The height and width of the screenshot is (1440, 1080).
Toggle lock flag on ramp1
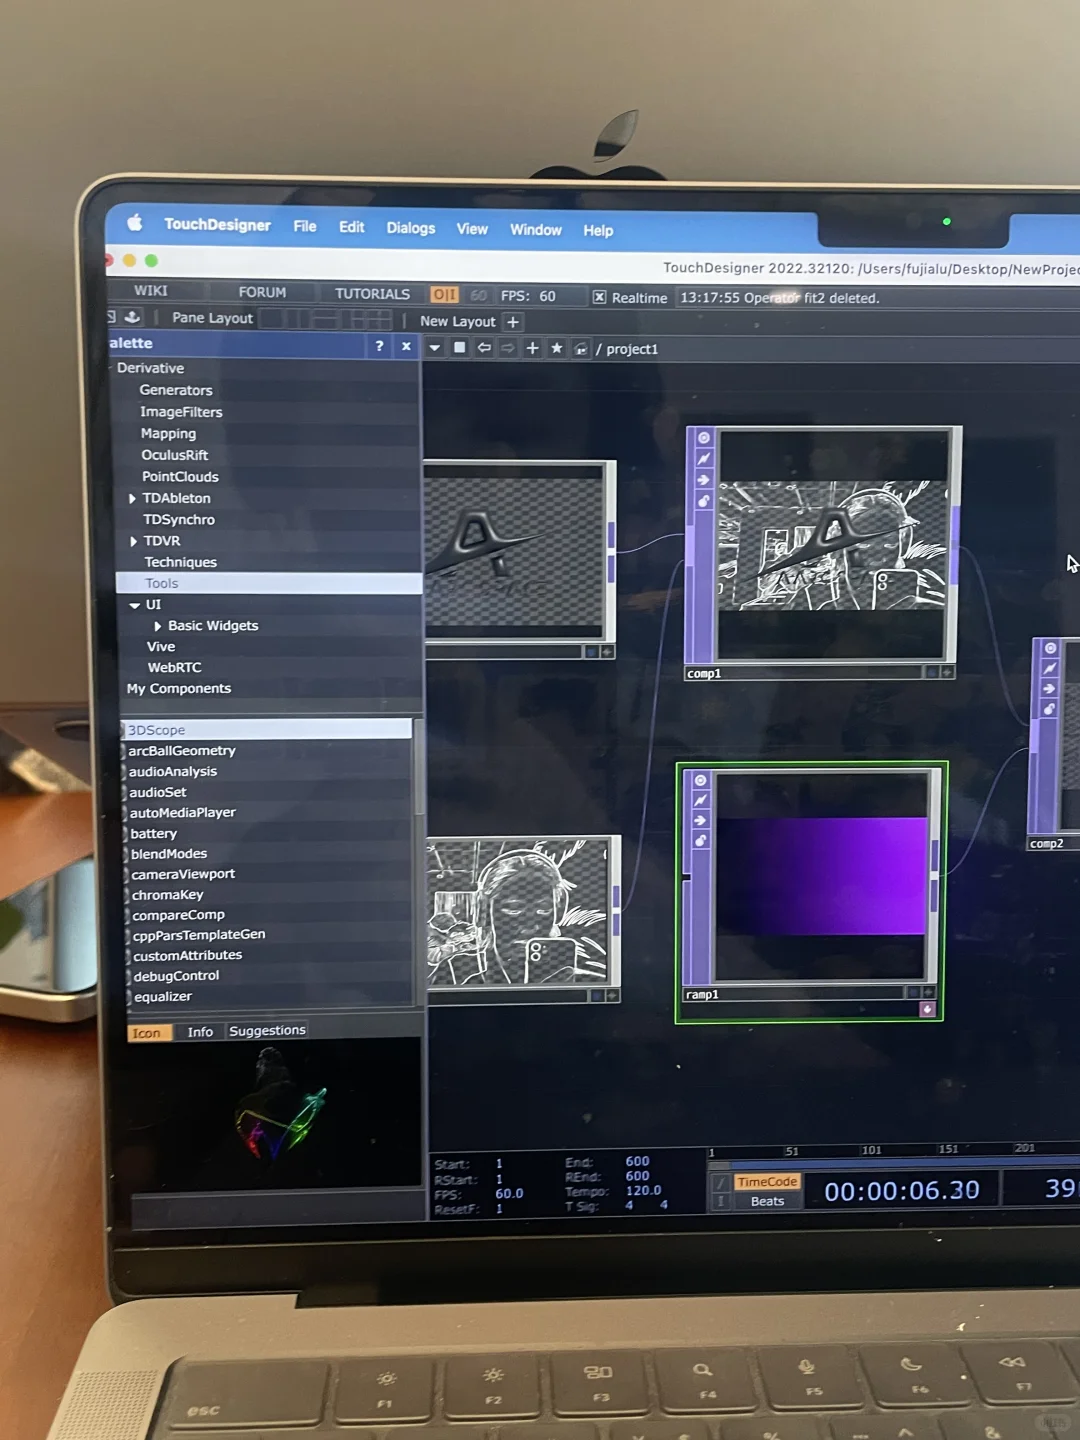[x=700, y=841]
